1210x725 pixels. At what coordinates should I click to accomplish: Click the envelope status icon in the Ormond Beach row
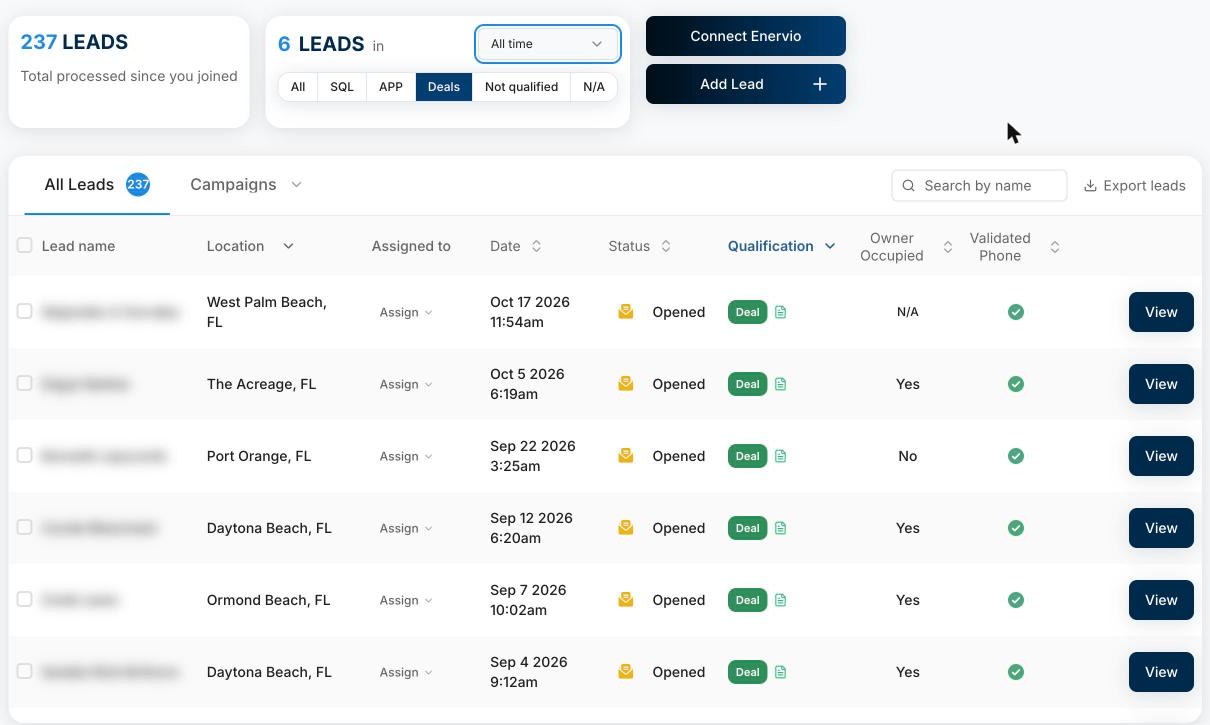(x=626, y=600)
